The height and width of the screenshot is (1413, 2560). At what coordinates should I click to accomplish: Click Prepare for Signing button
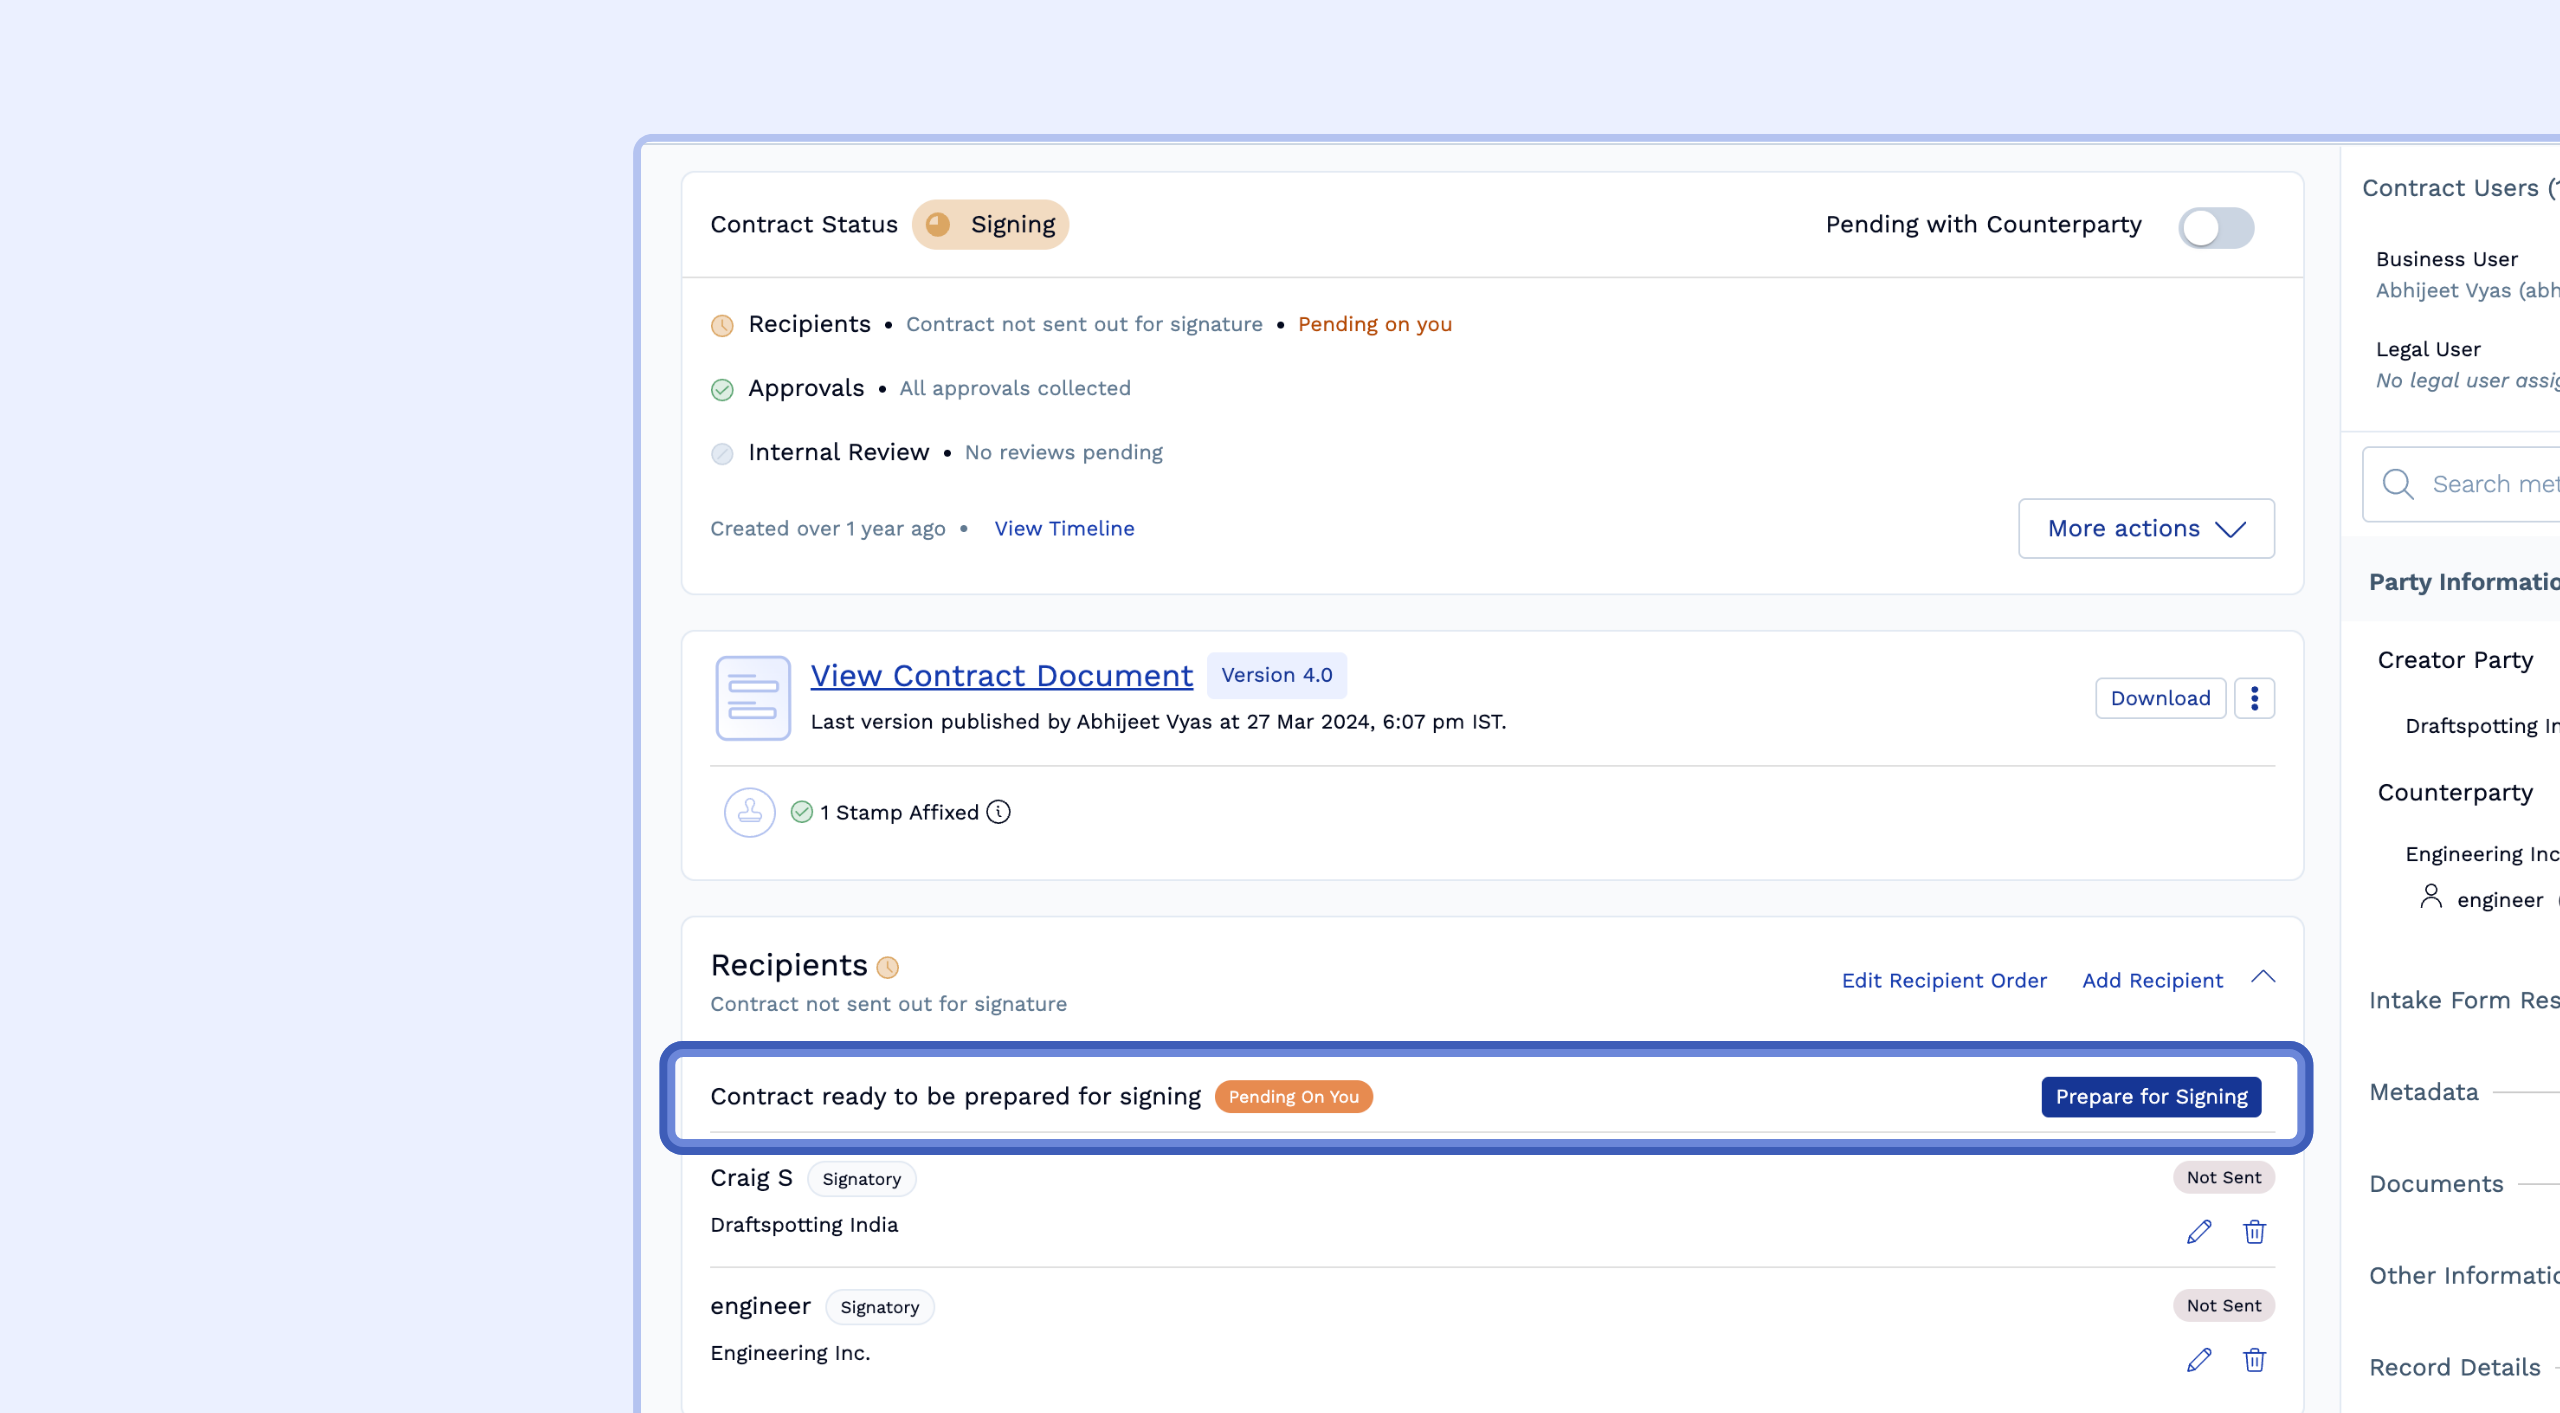2151,1097
